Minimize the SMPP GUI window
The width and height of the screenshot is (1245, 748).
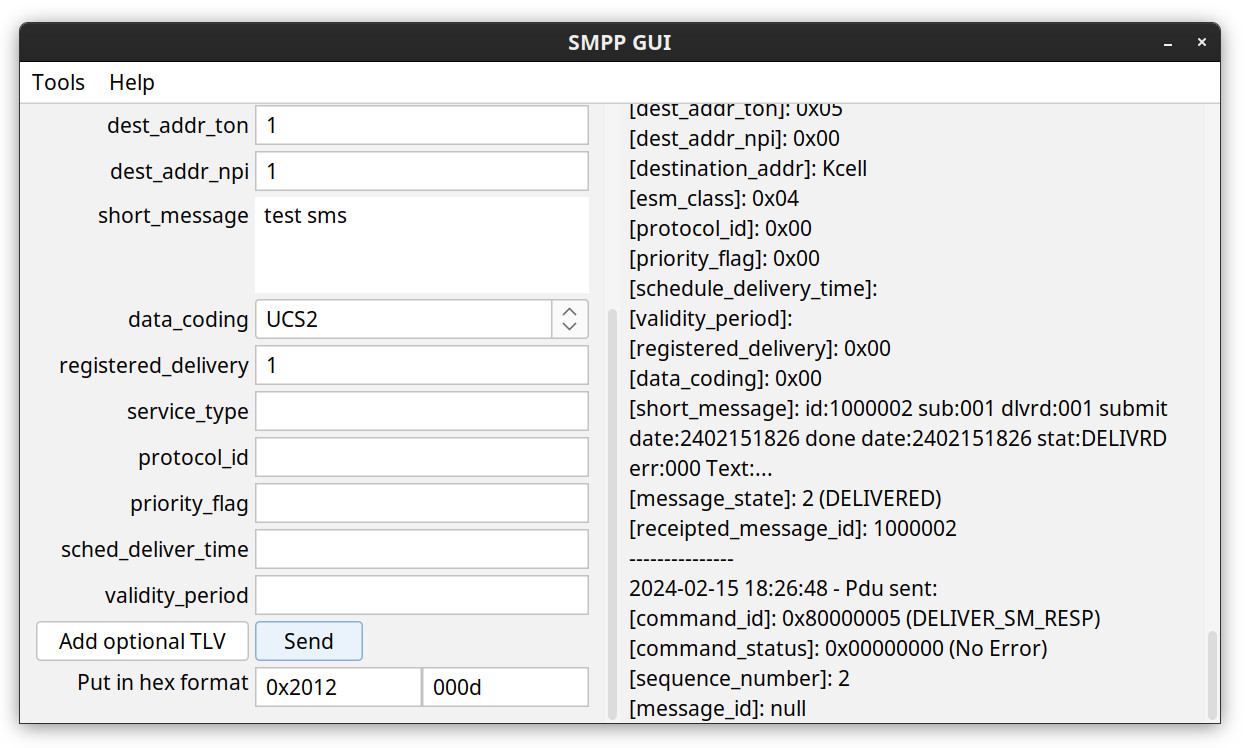(1169, 43)
